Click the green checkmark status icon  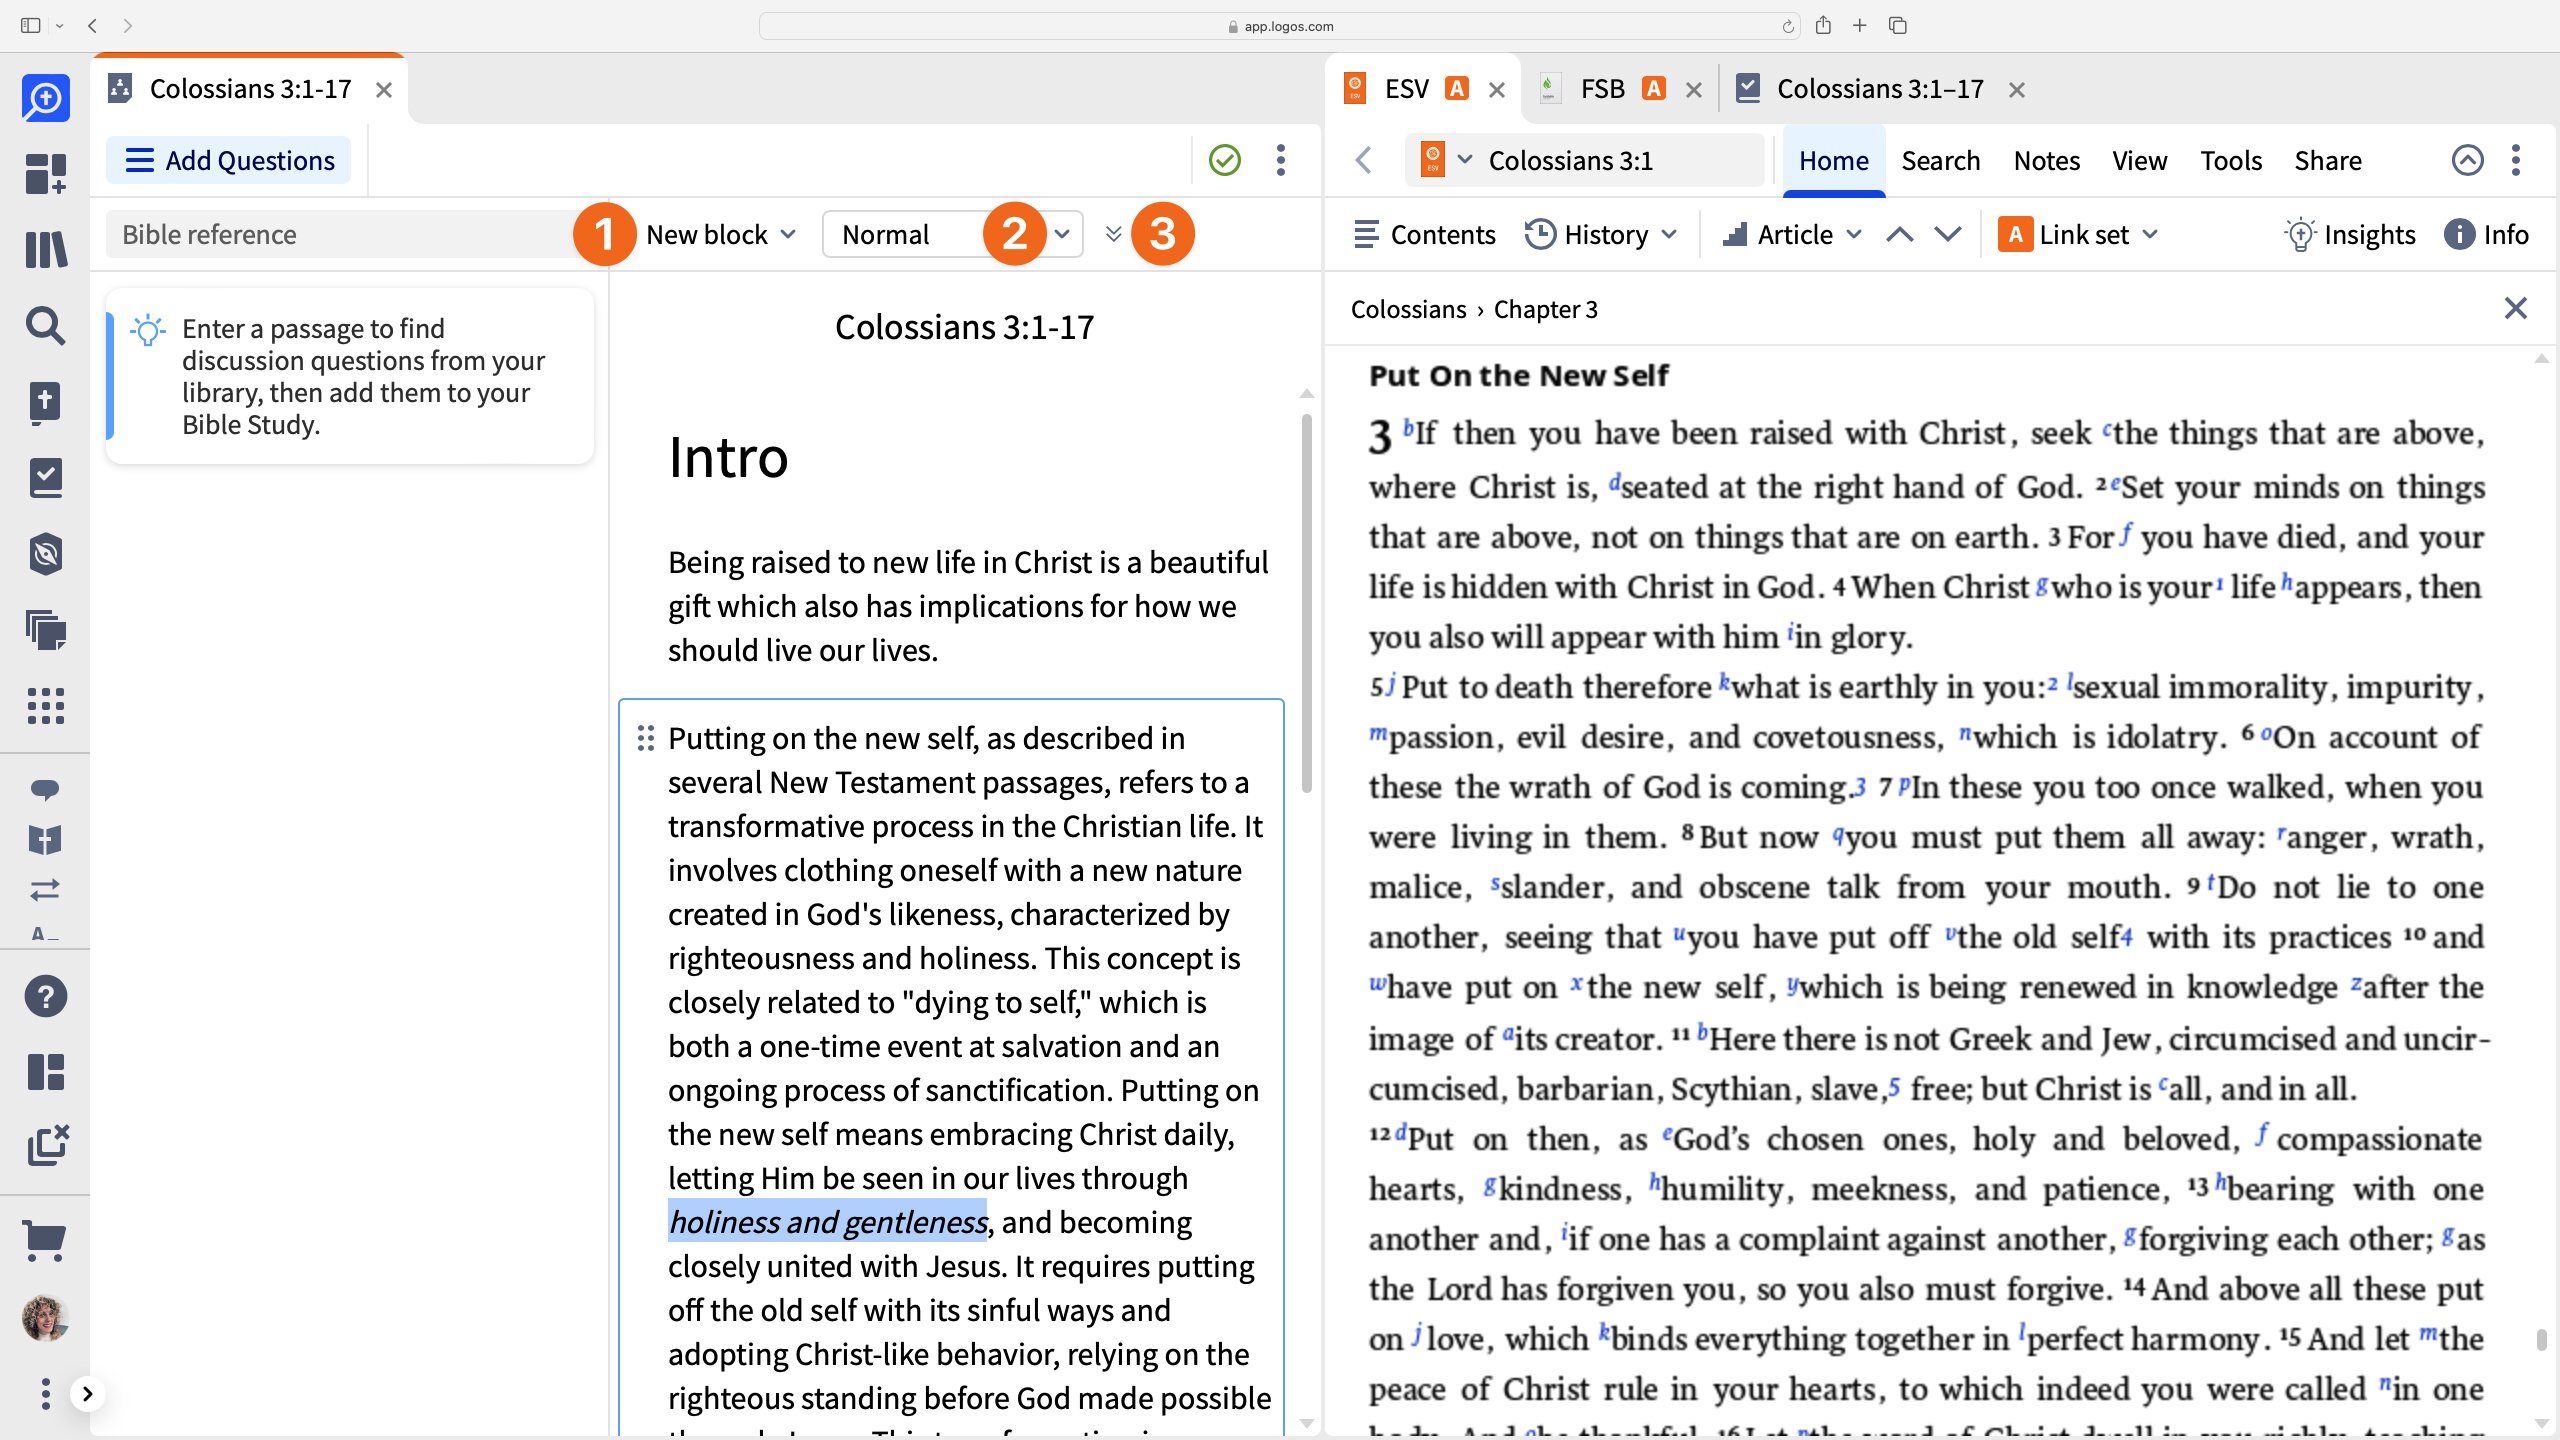(1225, 160)
